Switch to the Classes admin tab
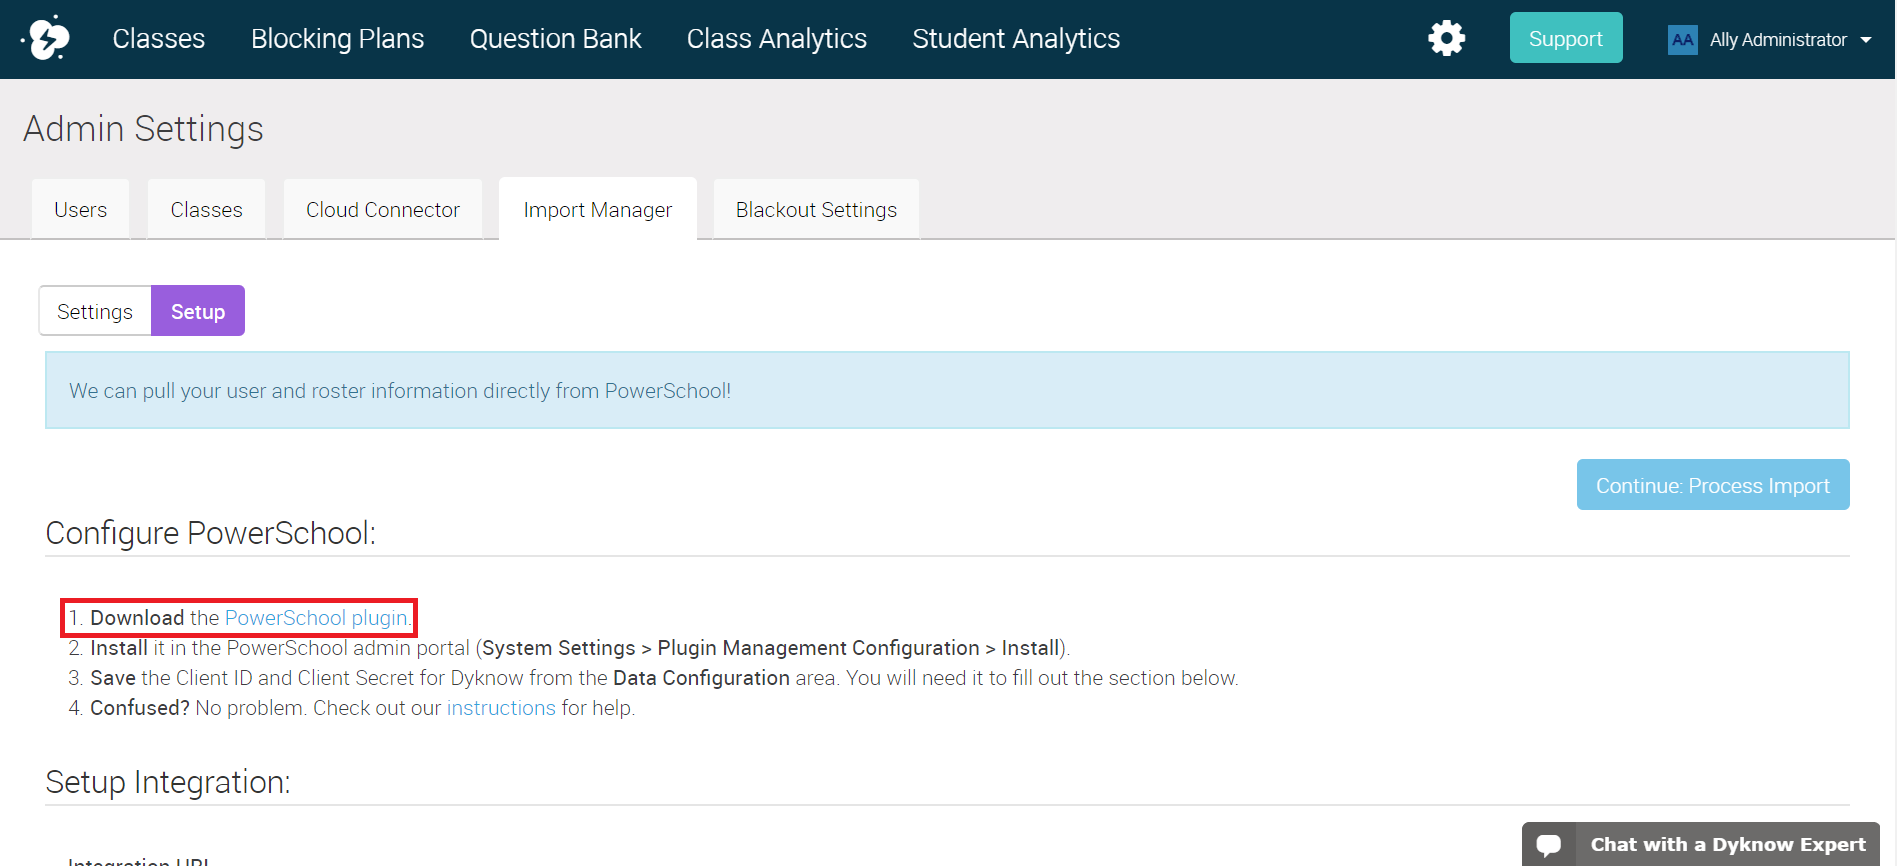This screenshot has height=866, width=1897. (206, 210)
